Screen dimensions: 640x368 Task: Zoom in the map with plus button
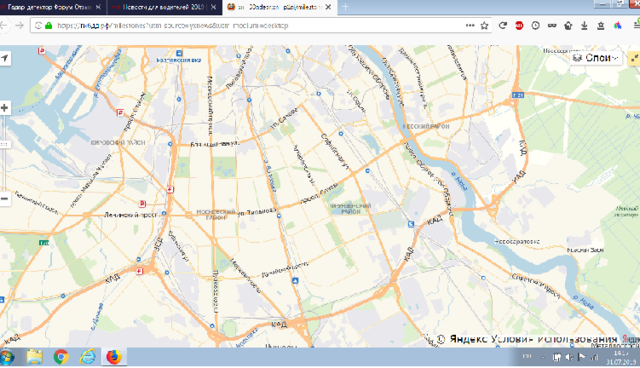[x=4, y=108]
